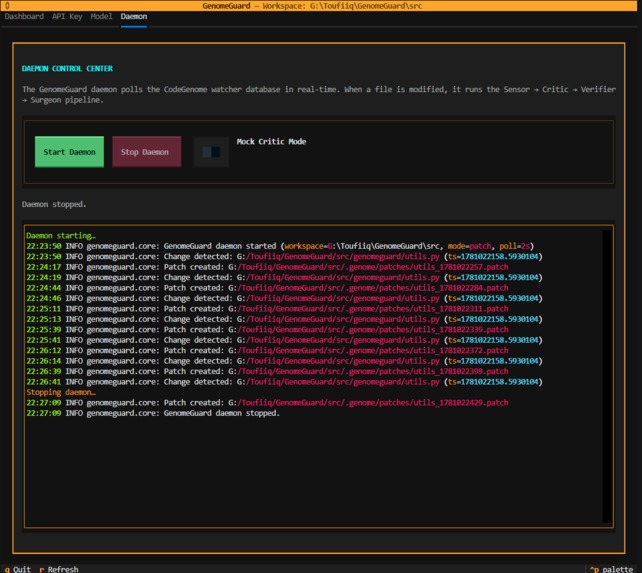Click the Quit shortcut in footer

tap(18, 569)
